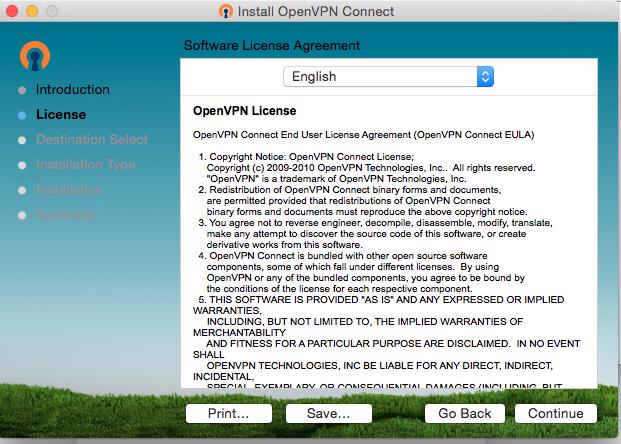
Task: Click the white bullet beside Destination Select
Action: (22, 140)
